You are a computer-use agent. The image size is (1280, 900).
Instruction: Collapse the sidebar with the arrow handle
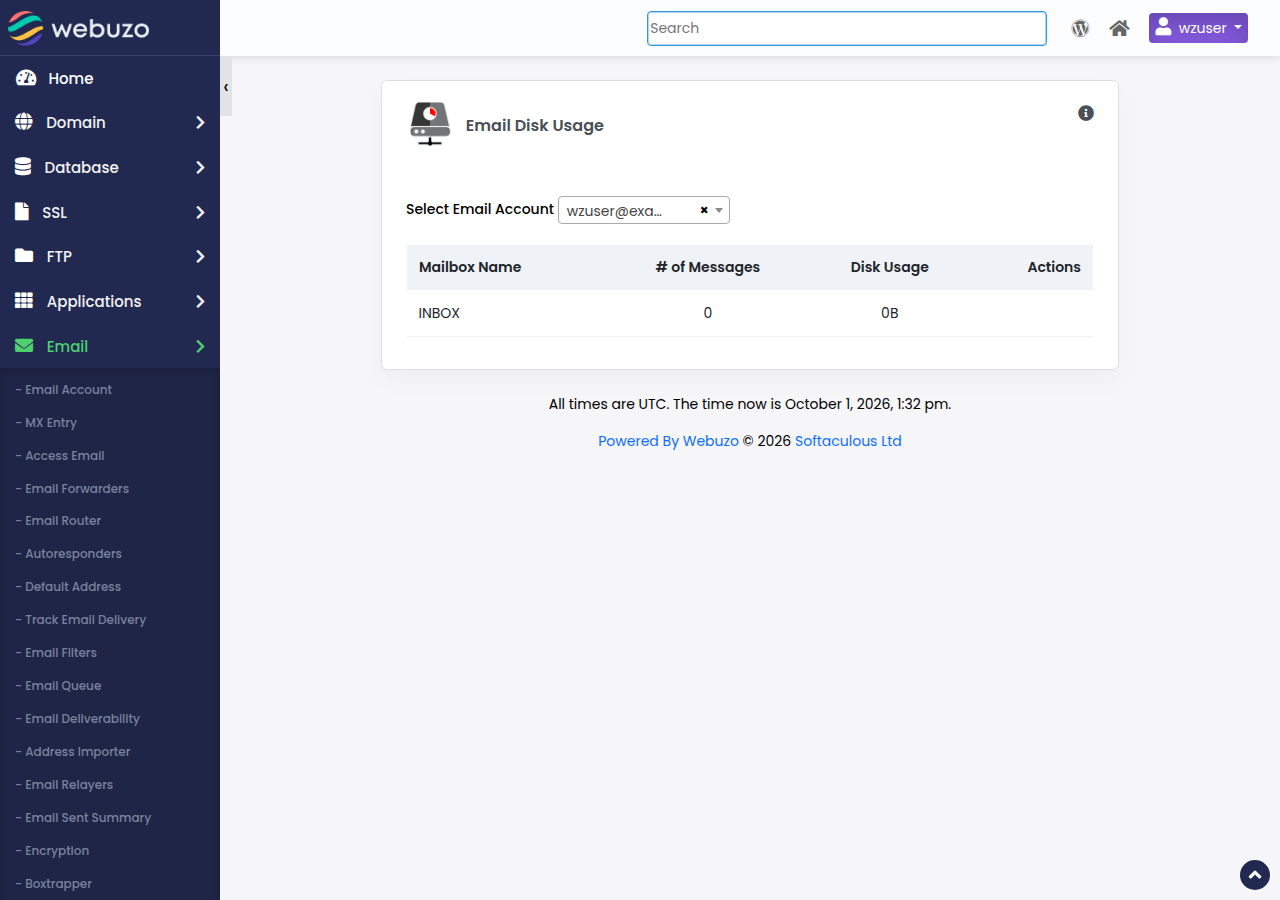(x=226, y=87)
